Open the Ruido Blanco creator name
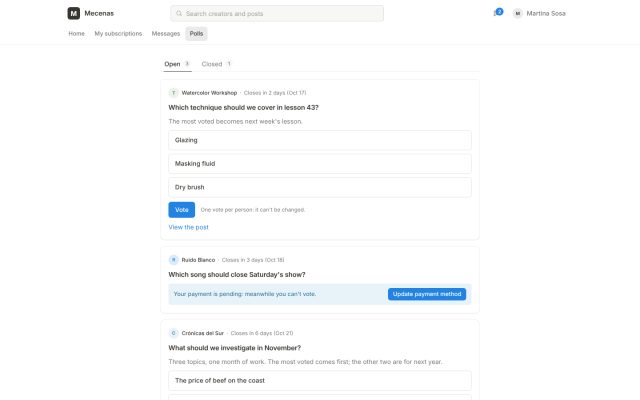The width and height of the screenshot is (640, 400). tap(198, 260)
